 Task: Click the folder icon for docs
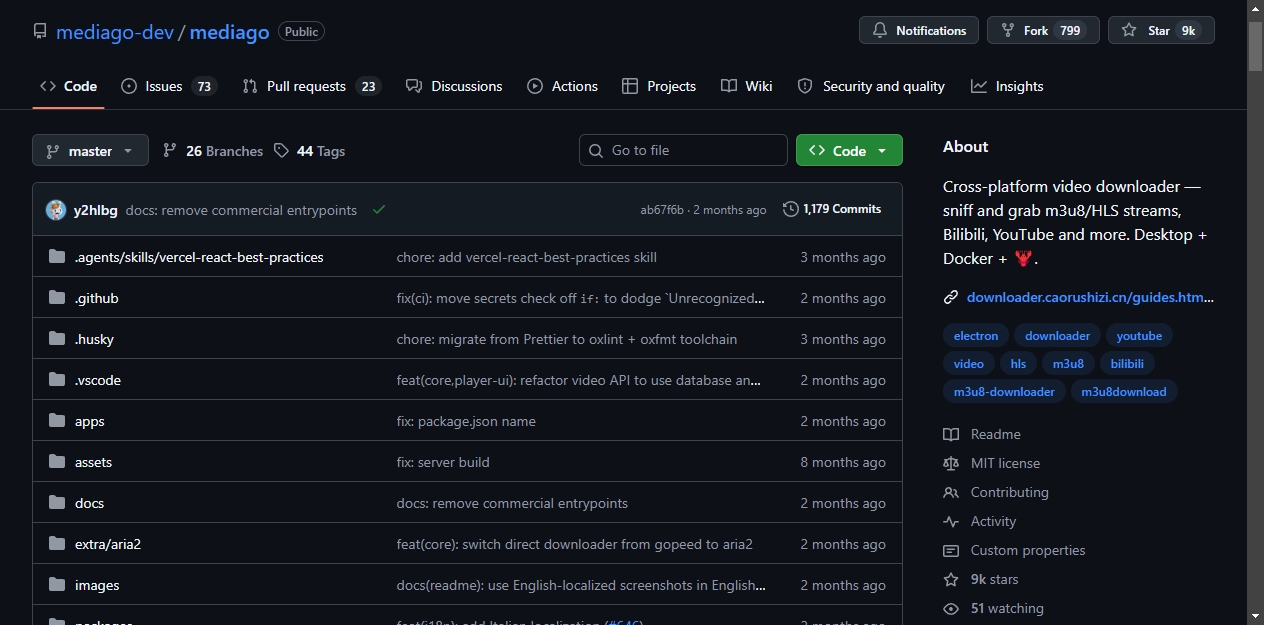[x=57, y=503]
